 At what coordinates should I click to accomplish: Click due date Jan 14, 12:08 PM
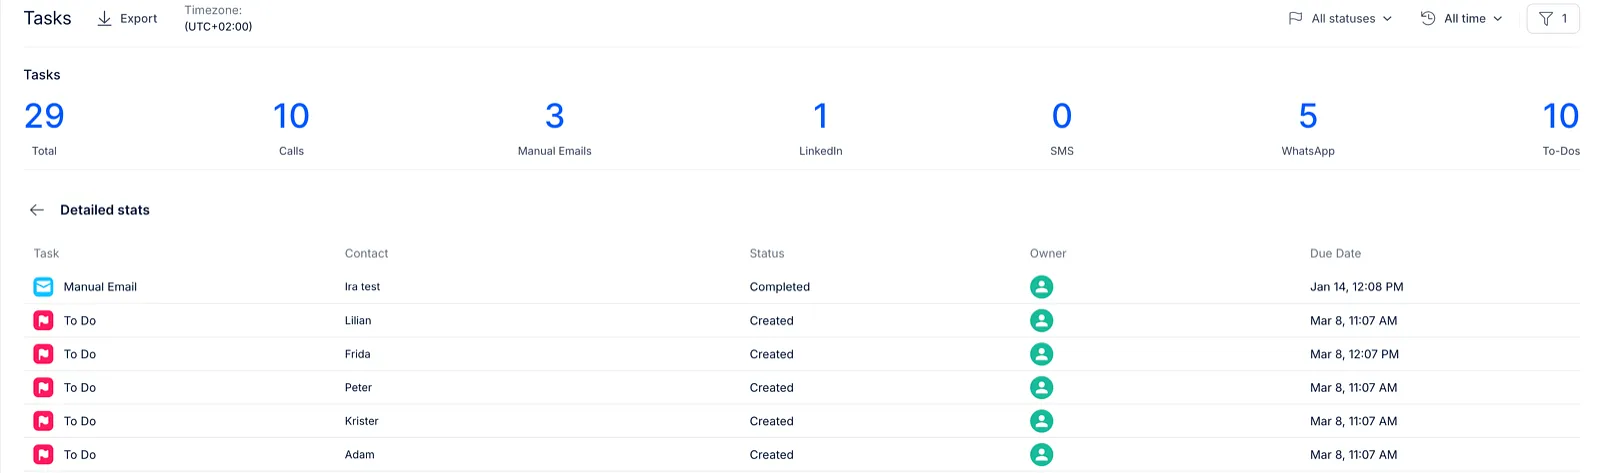pos(1356,287)
